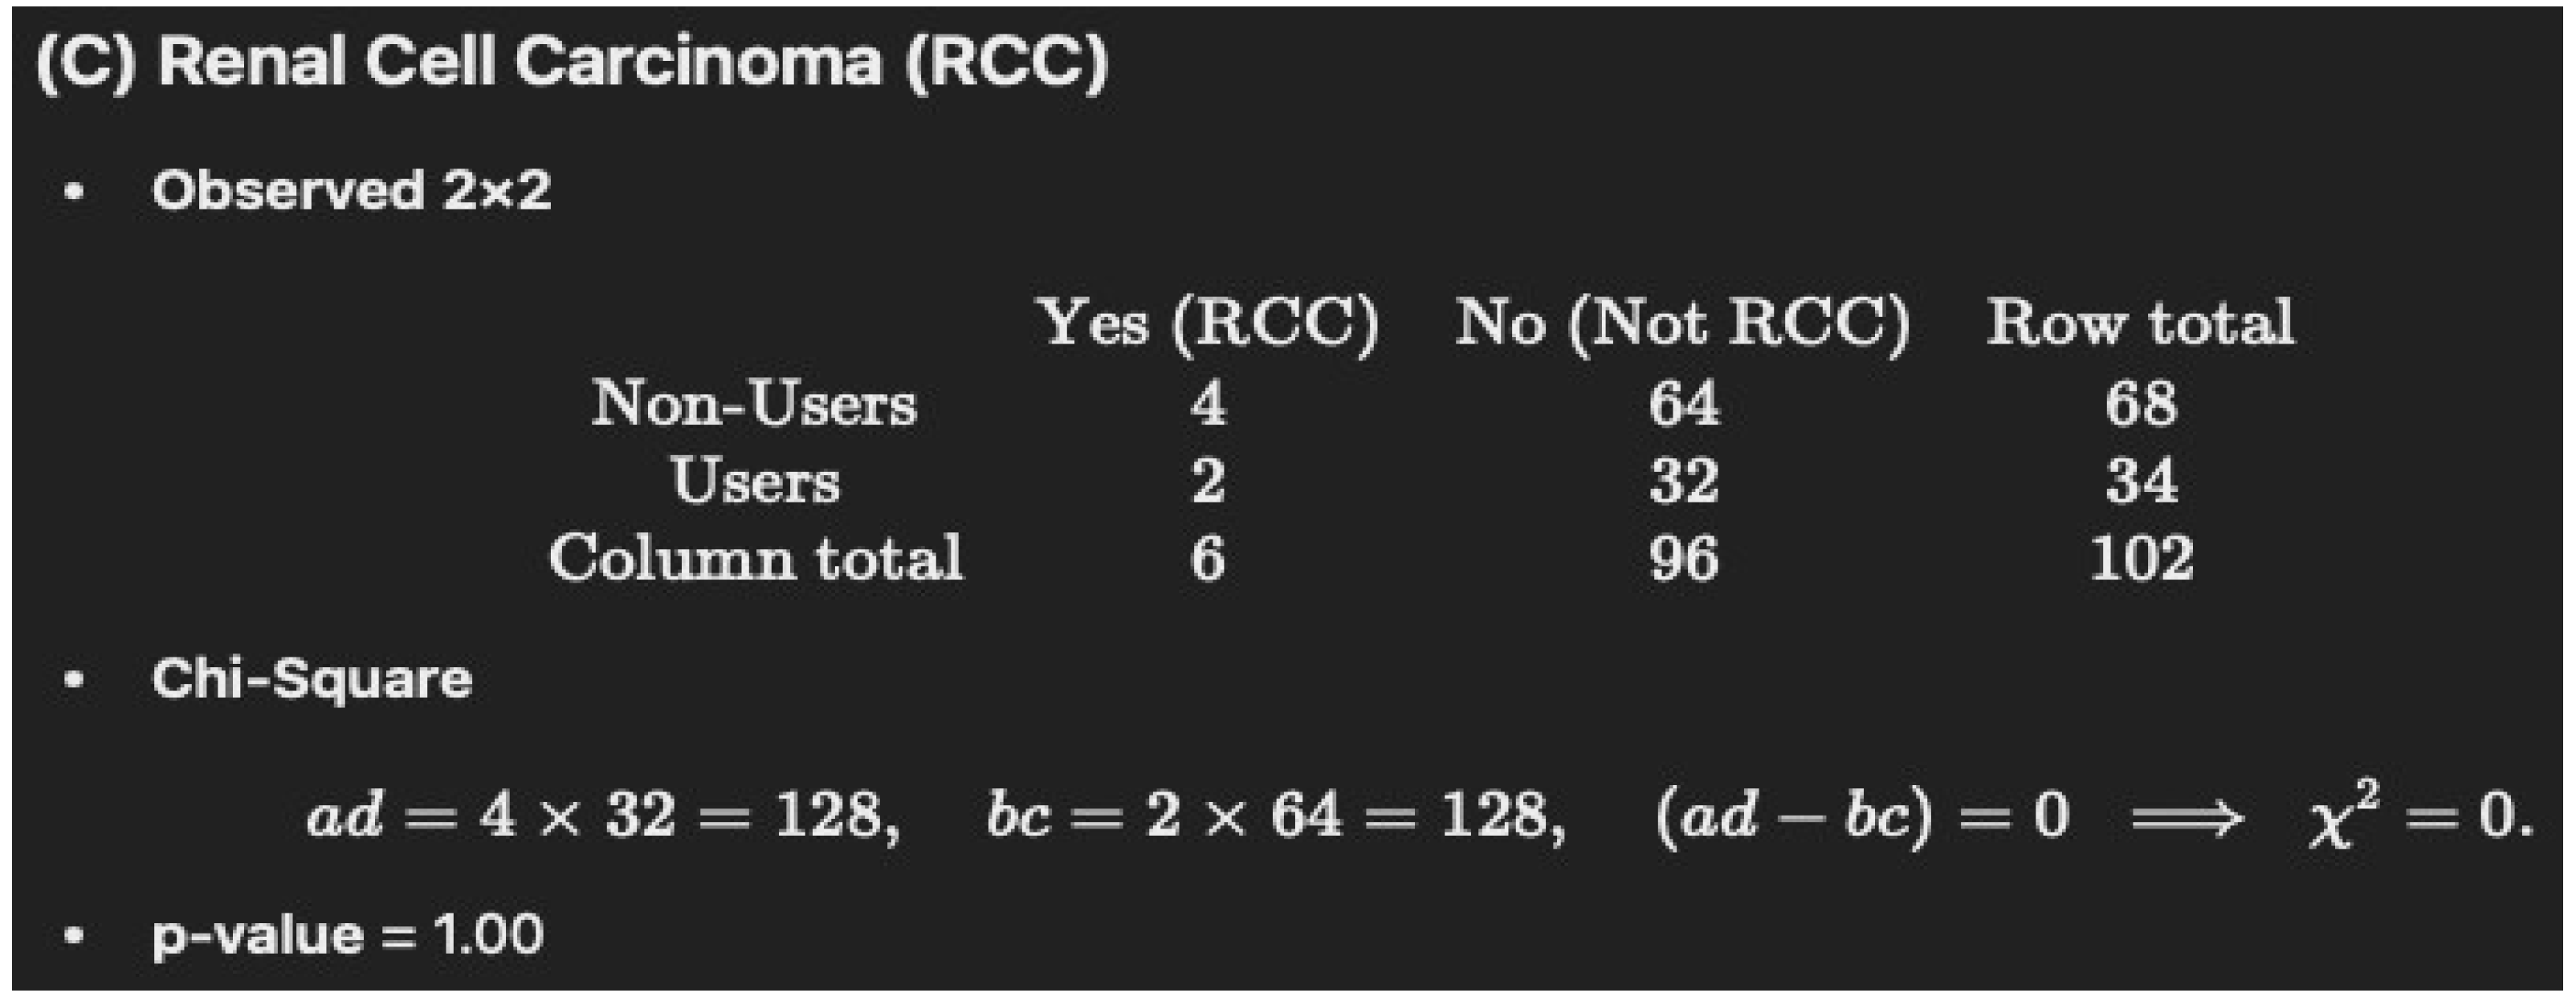Click the Row total column header

point(2140,323)
